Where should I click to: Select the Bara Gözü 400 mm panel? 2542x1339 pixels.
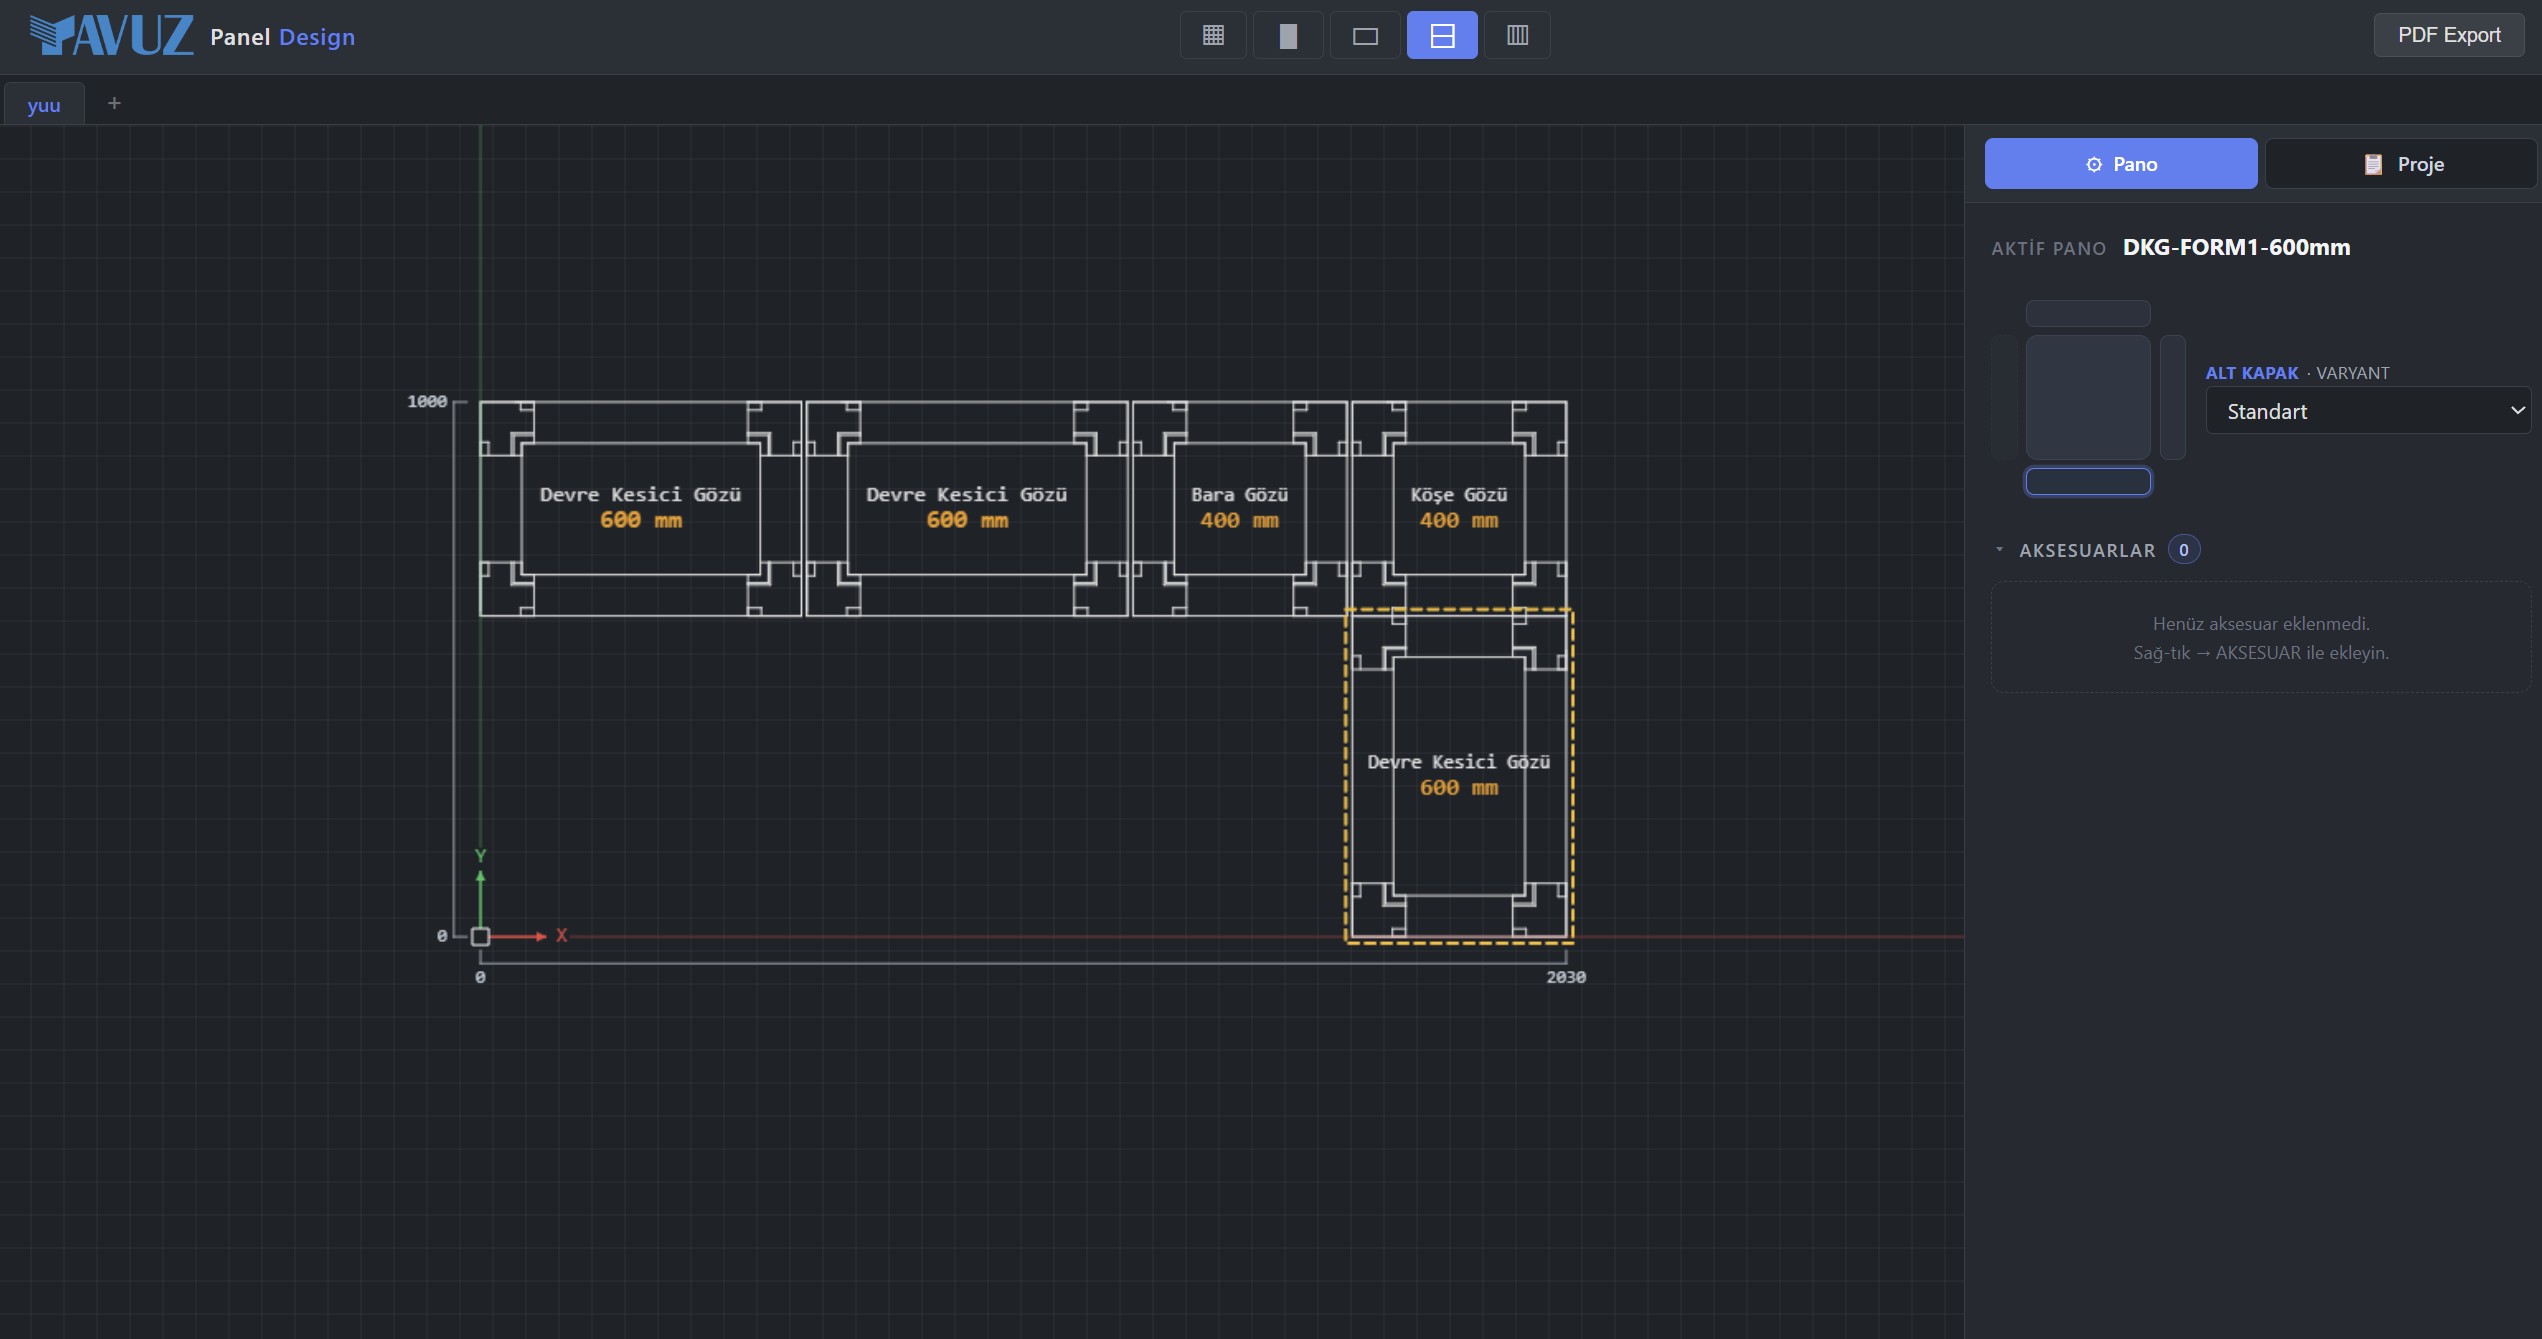coord(1240,508)
